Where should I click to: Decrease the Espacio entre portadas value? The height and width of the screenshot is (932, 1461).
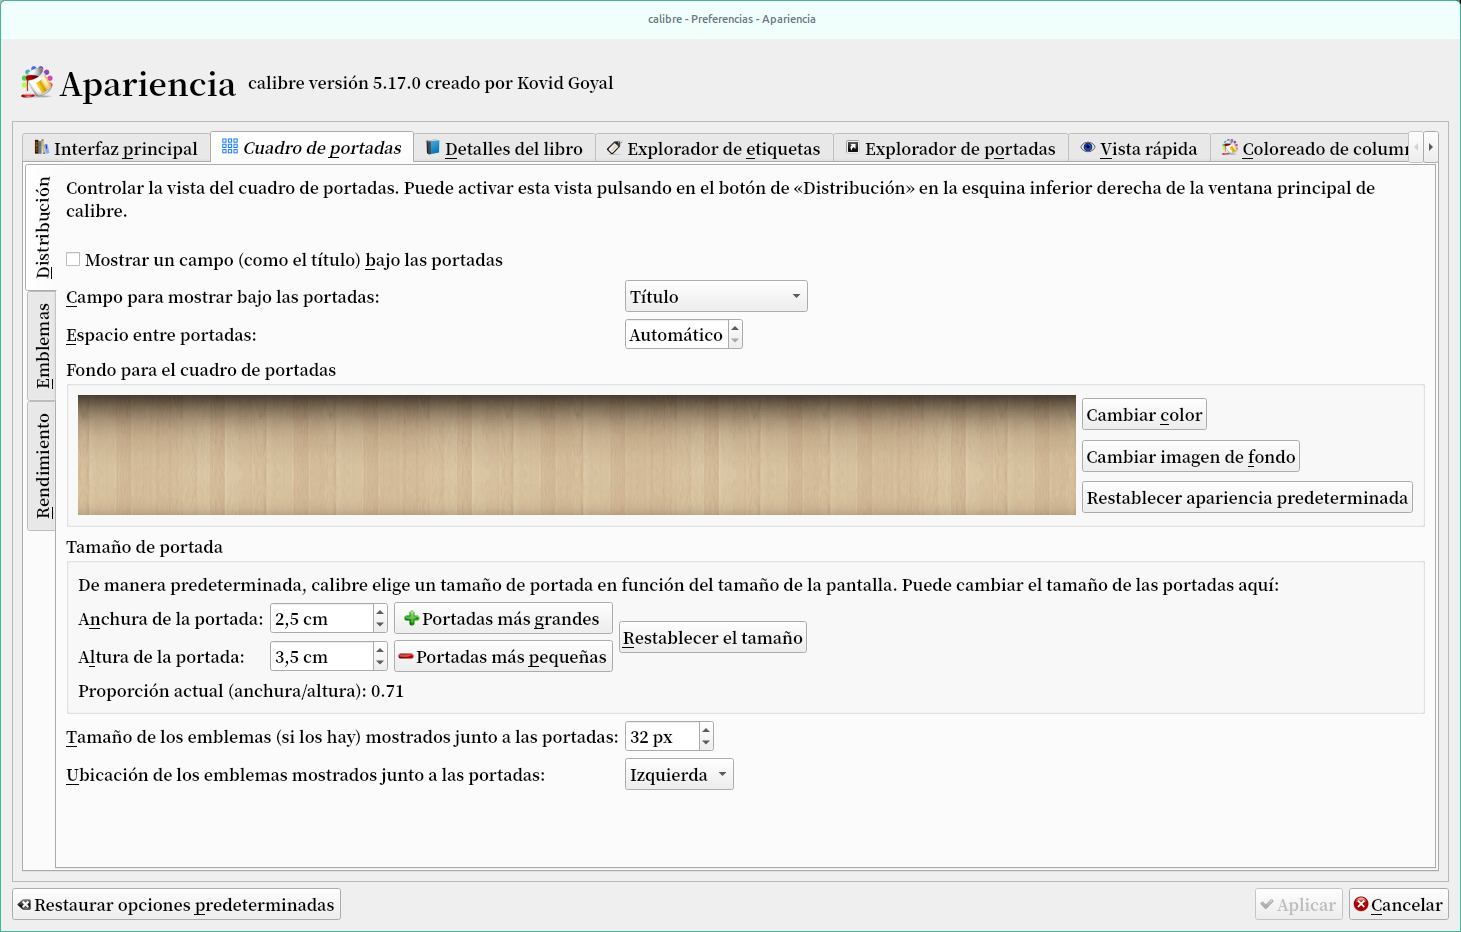point(735,342)
